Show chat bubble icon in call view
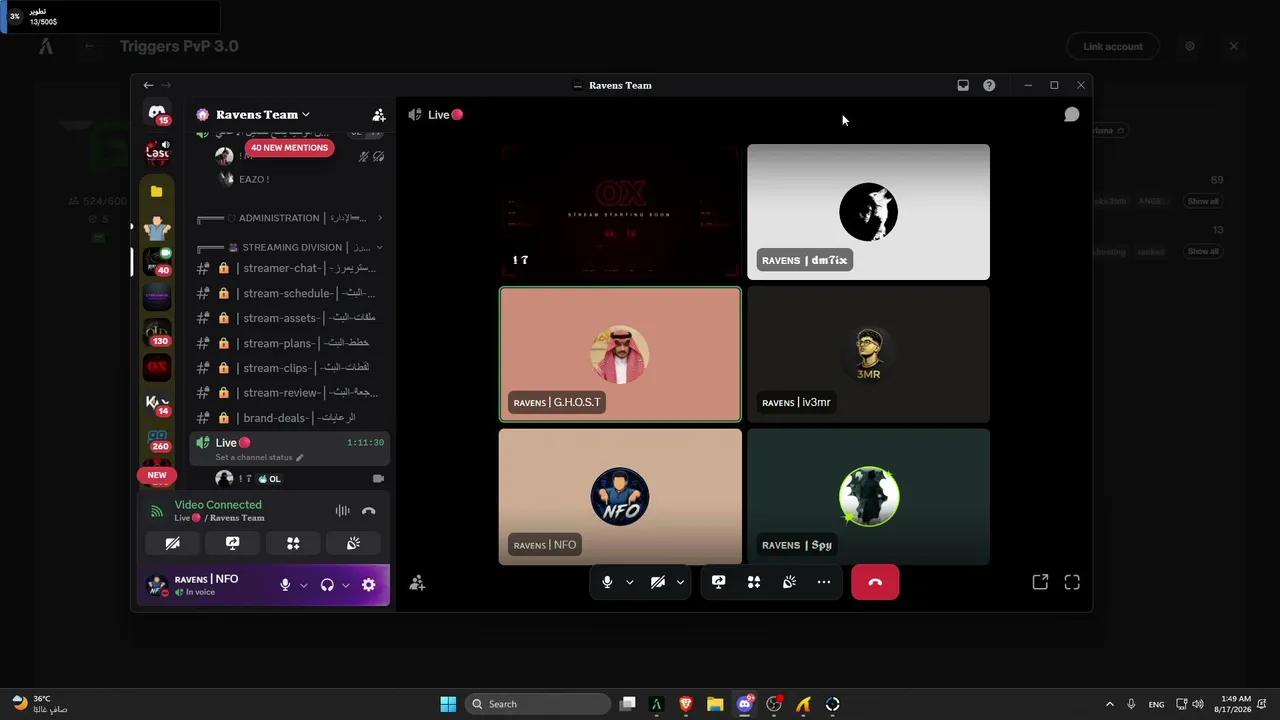Image resolution: width=1280 pixels, height=720 pixels. (1071, 114)
